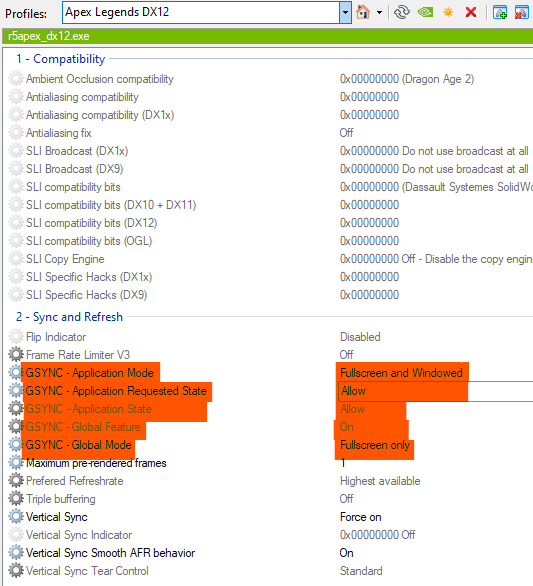
Task: Select the 'SLI Broadcast (DX1x)' setting name
Action: tap(77, 151)
